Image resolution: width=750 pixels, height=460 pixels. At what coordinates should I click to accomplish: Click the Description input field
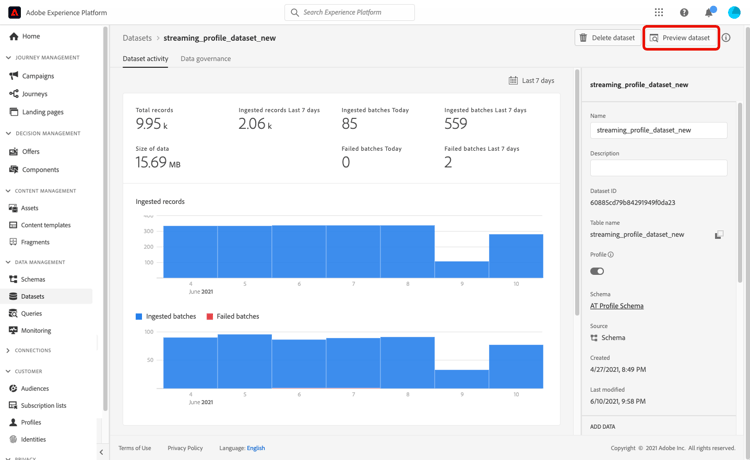[659, 168]
